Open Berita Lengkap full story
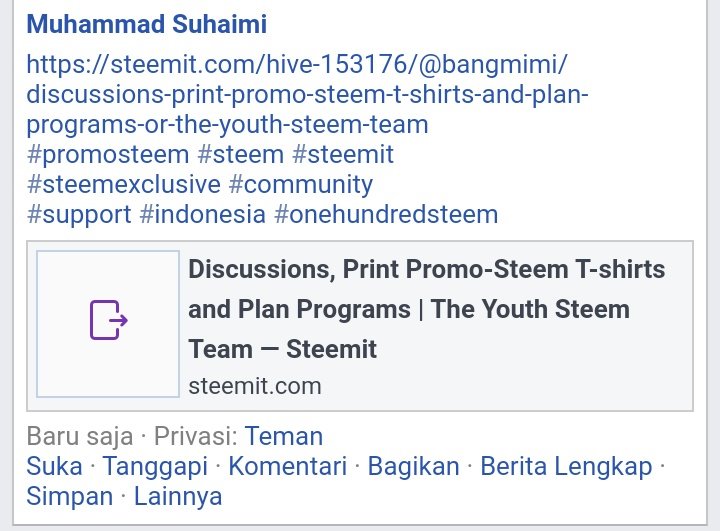The width and height of the screenshot is (720, 531). [x=566, y=466]
